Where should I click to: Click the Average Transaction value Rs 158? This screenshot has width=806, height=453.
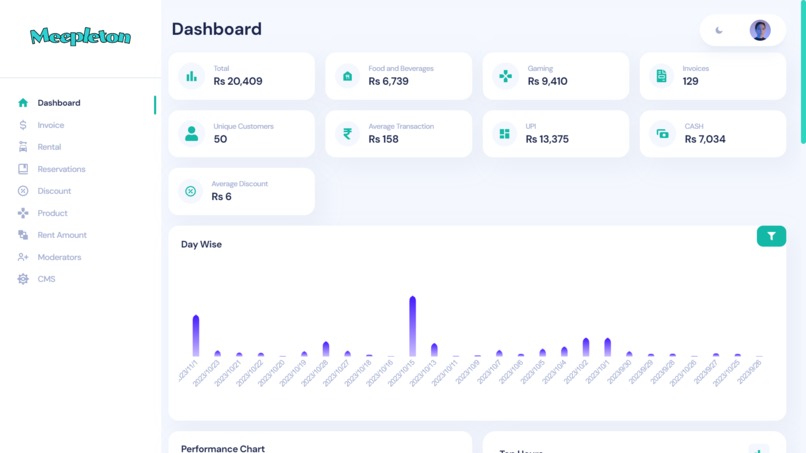[x=383, y=139]
